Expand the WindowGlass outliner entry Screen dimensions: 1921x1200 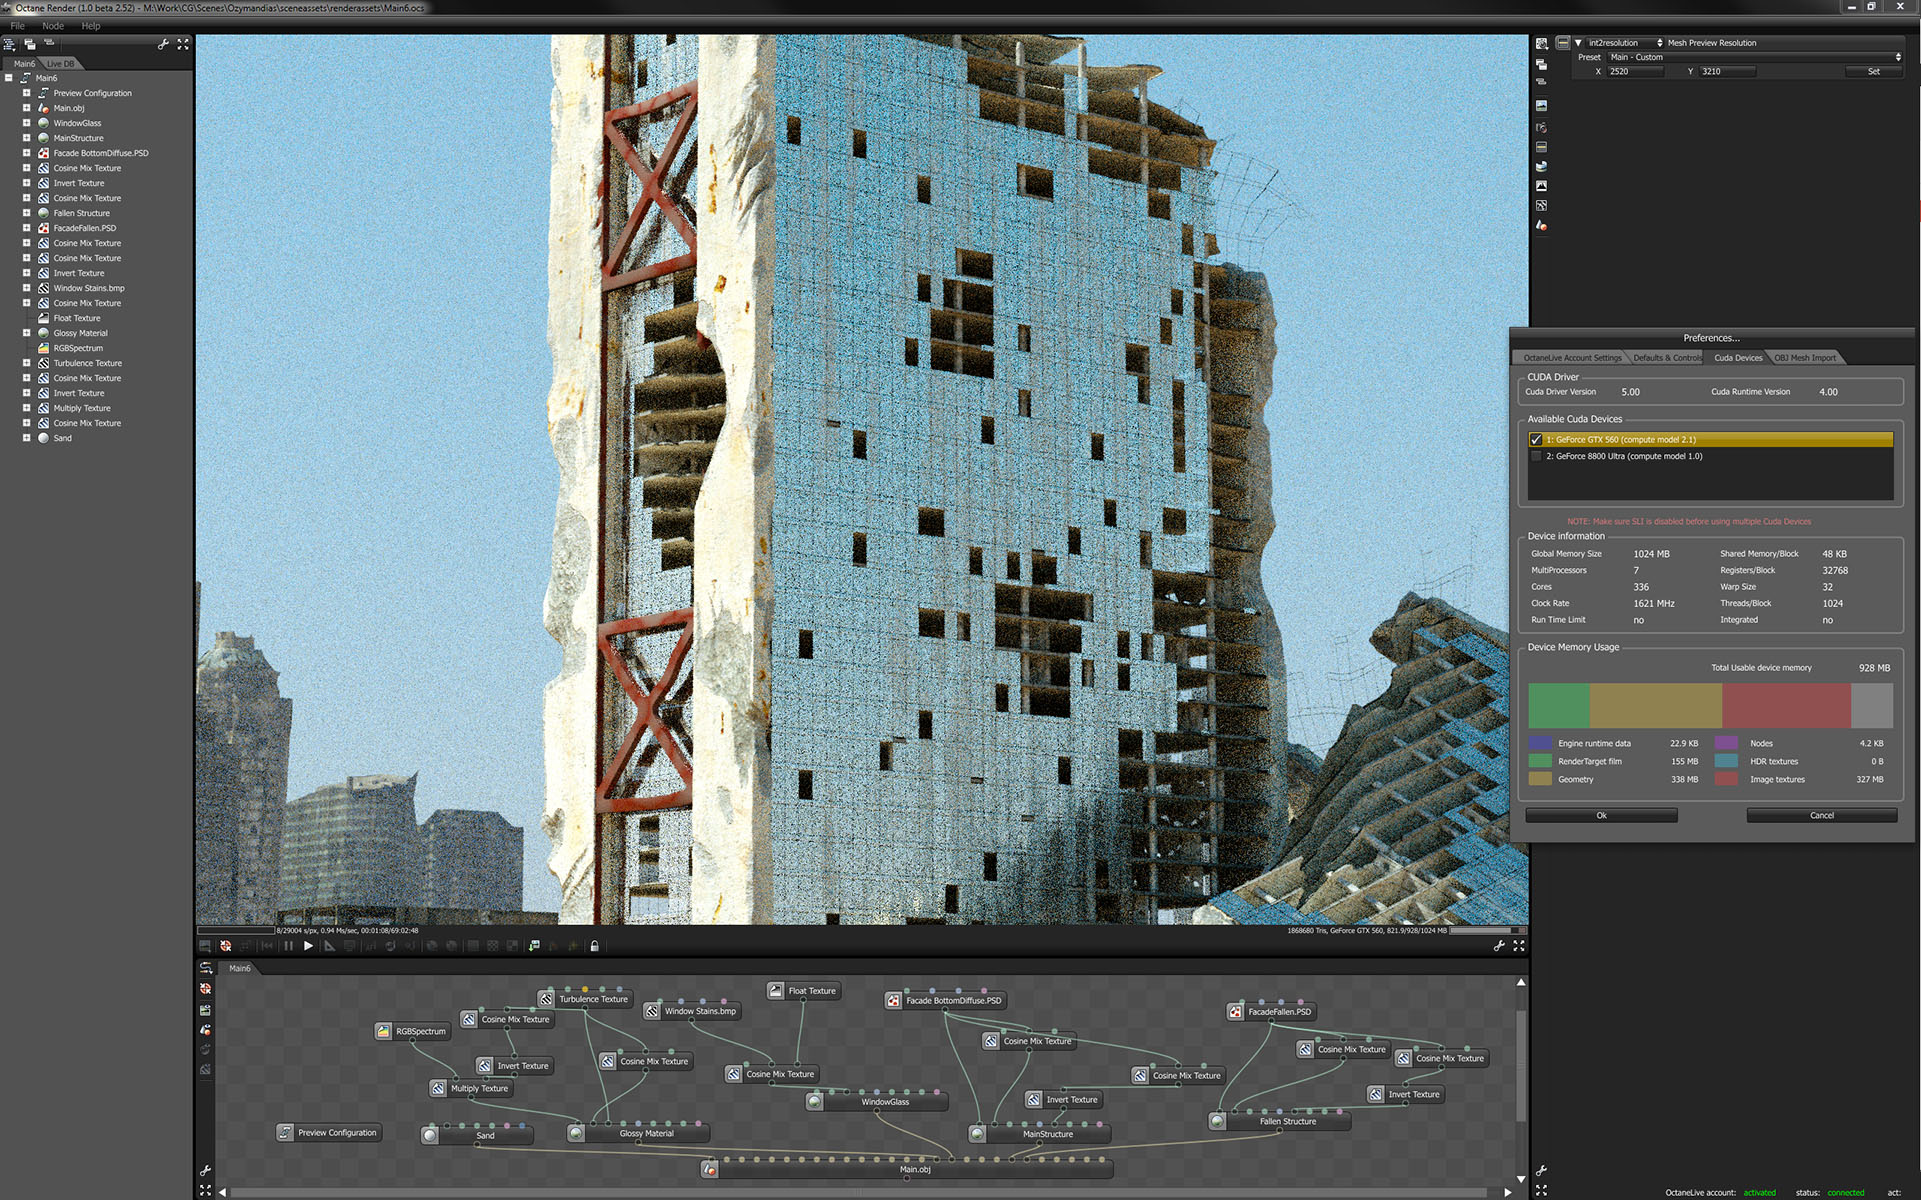(x=27, y=123)
